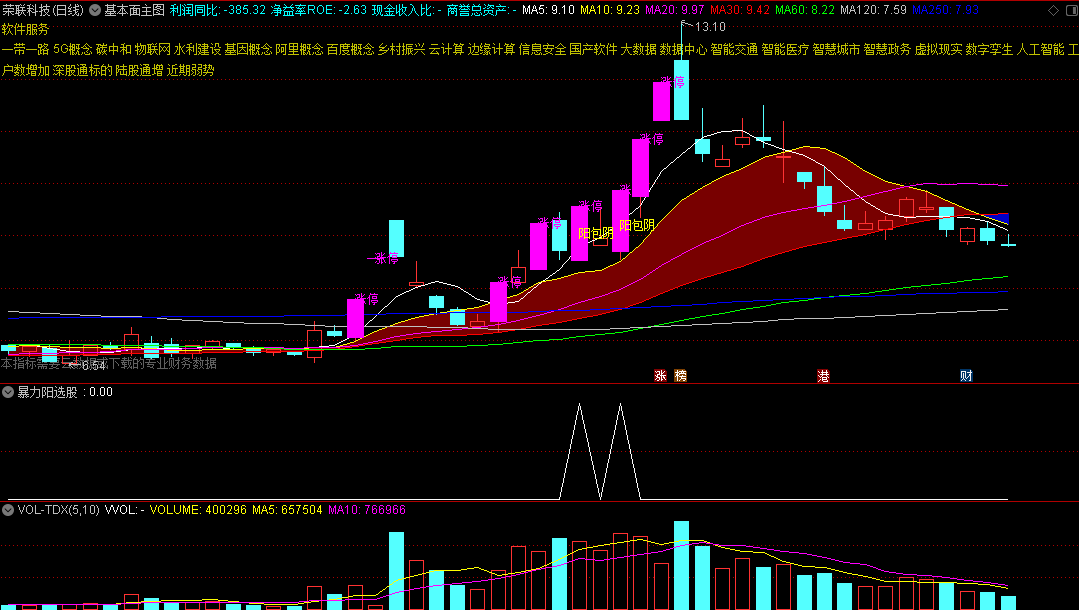
Task: Open the 5G概念 concept tag
Action: coord(73,50)
